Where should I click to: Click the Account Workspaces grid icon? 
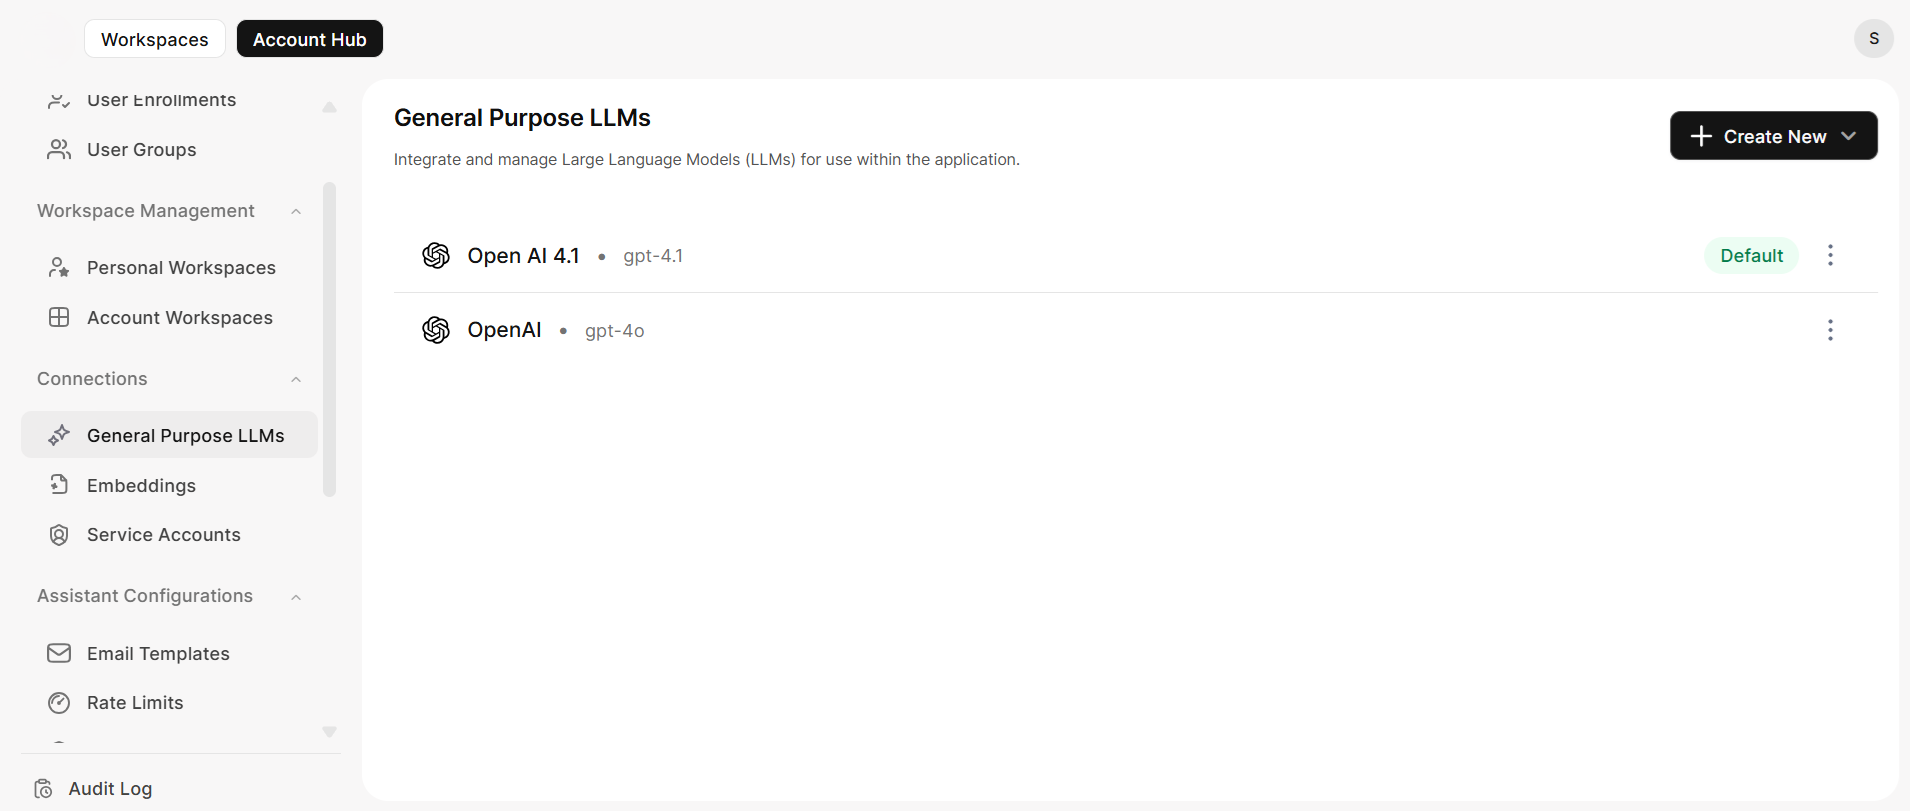coord(59,317)
